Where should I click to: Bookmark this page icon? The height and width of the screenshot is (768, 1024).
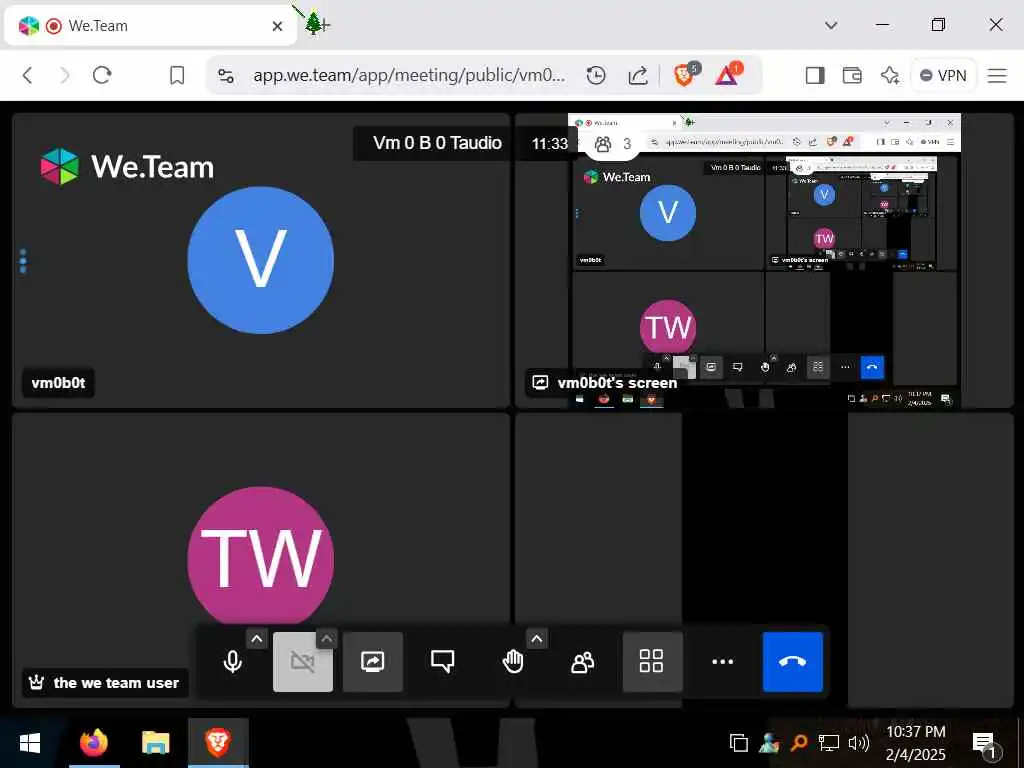point(176,75)
